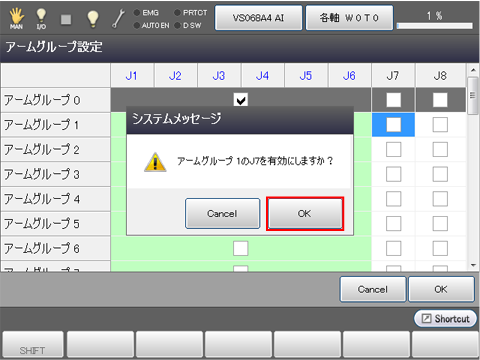Screen dimensions: 480x360
Task: Click the D SW status indicator
Action: click(188, 25)
